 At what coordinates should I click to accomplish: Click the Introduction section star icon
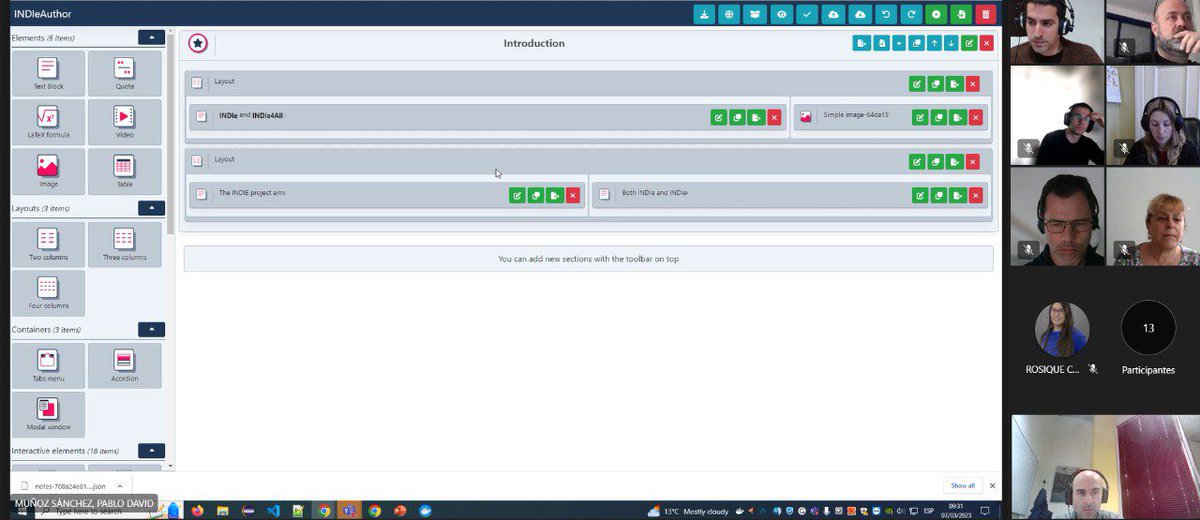point(198,43)
